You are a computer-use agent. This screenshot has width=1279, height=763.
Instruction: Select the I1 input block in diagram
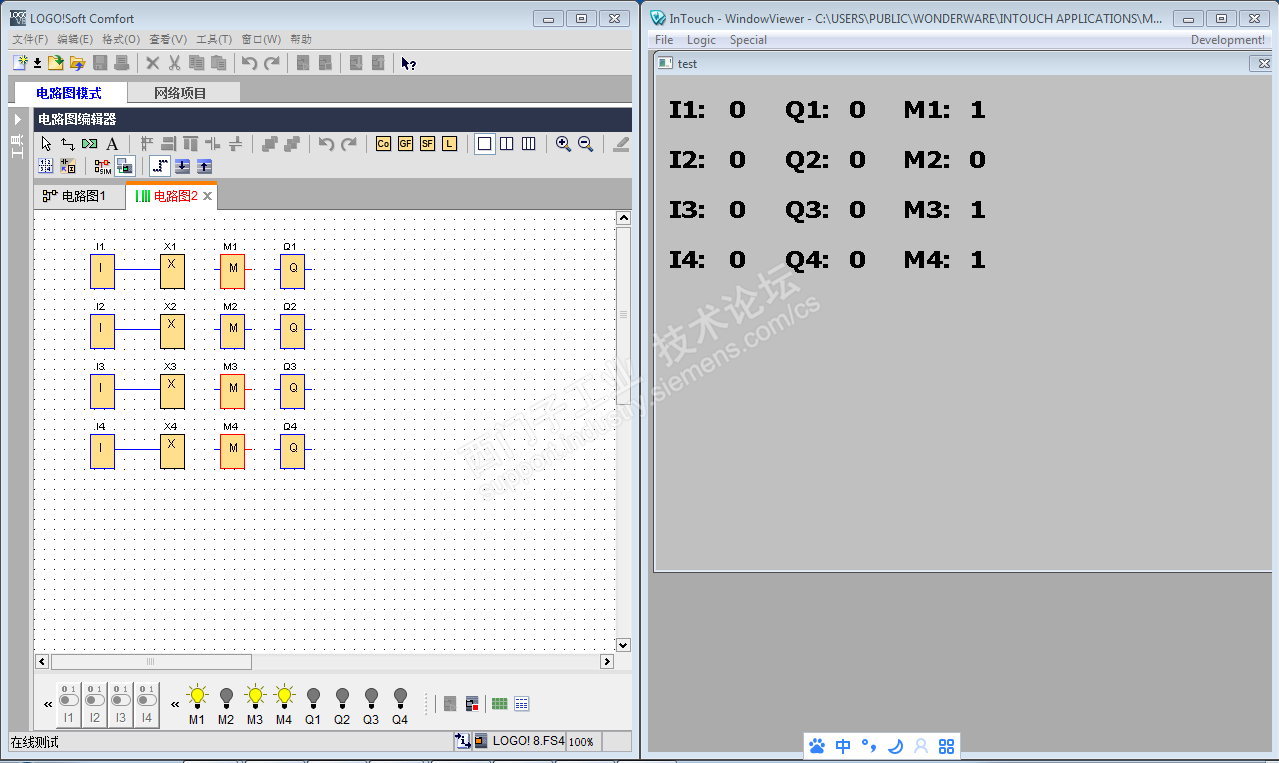click(x=102, y=271)
